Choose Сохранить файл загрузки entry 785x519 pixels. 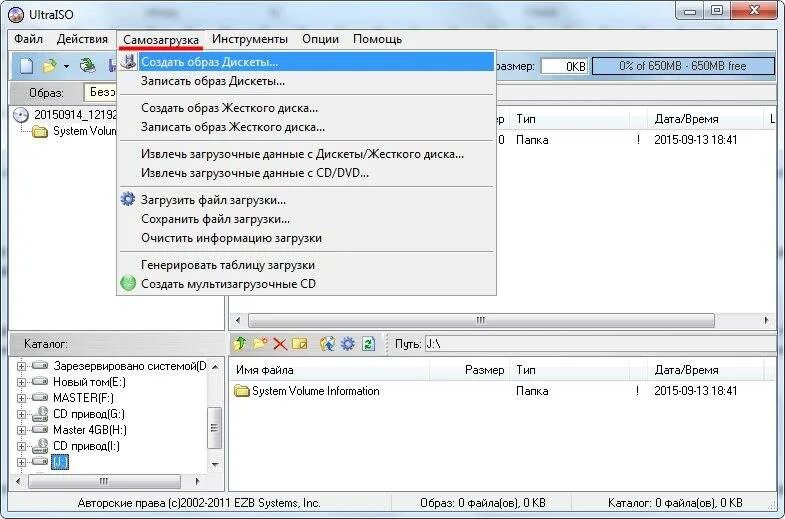[x=306, y=219]
